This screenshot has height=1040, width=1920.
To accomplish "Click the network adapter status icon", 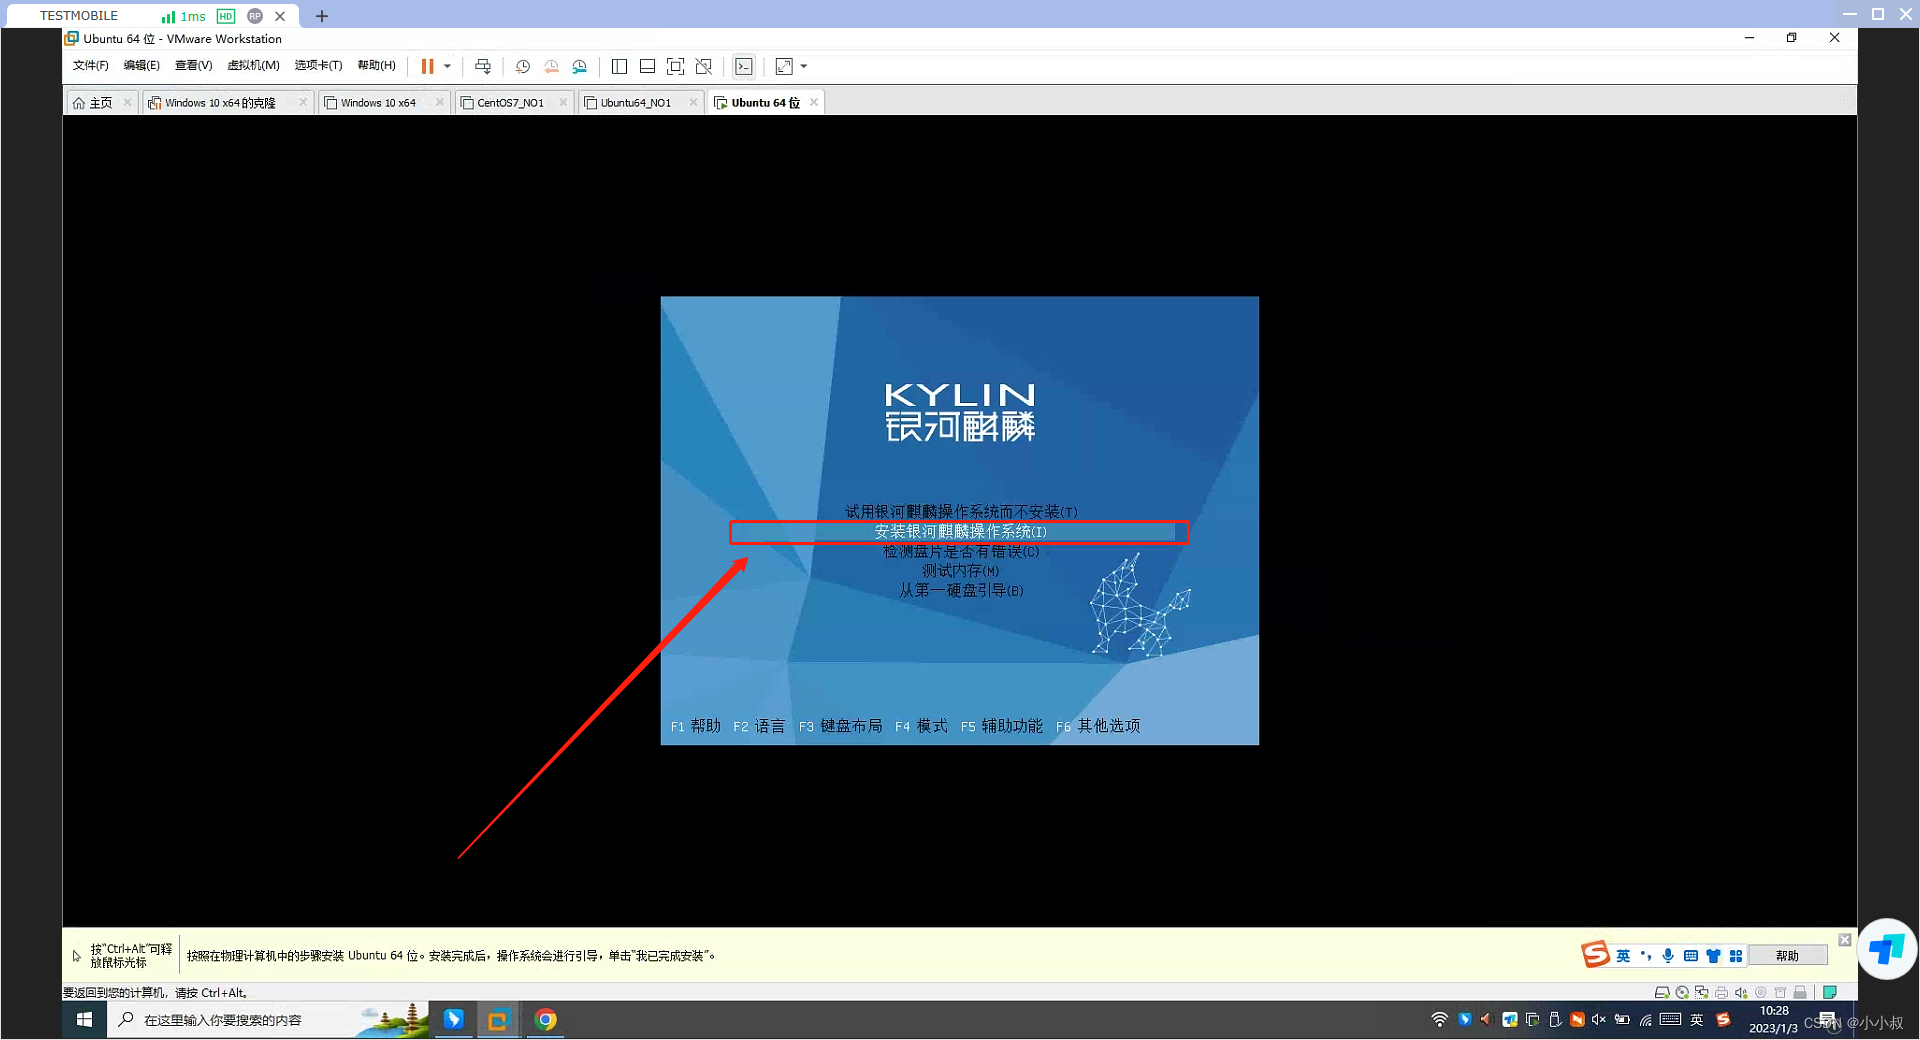I will [1701, 993].
